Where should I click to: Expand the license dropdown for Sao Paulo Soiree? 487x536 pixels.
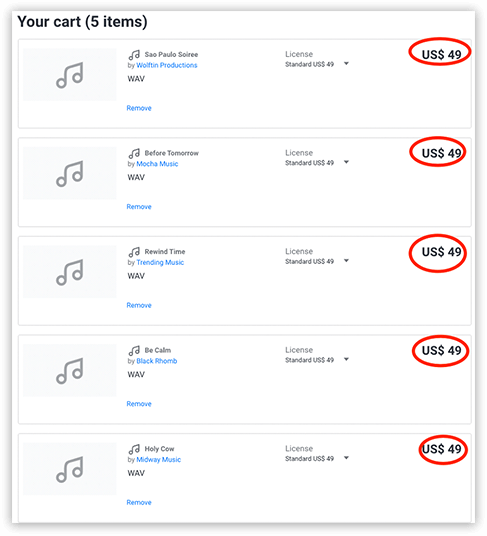click(346, 64)
